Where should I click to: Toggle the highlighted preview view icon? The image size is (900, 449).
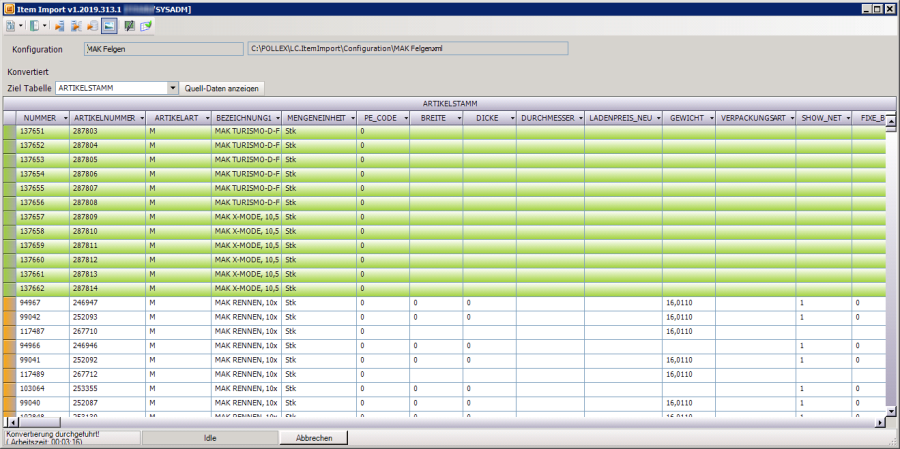click(109, 24)
